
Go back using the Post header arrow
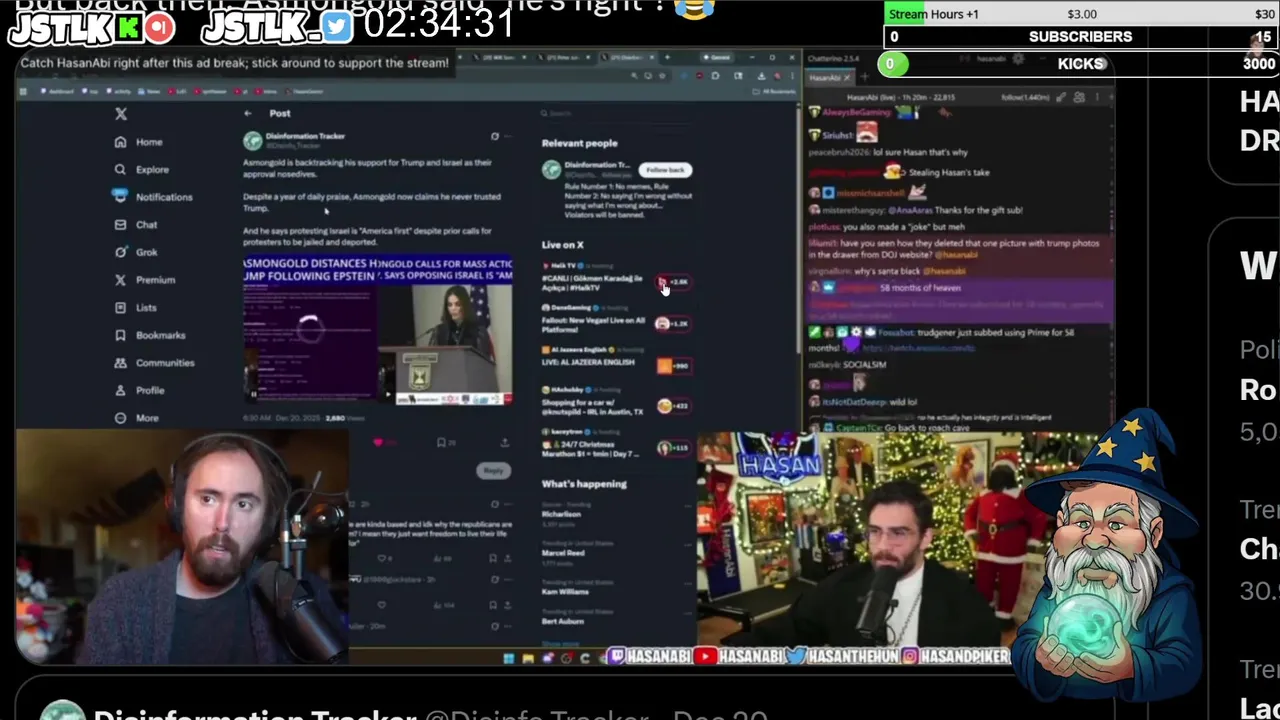[248, 113]
